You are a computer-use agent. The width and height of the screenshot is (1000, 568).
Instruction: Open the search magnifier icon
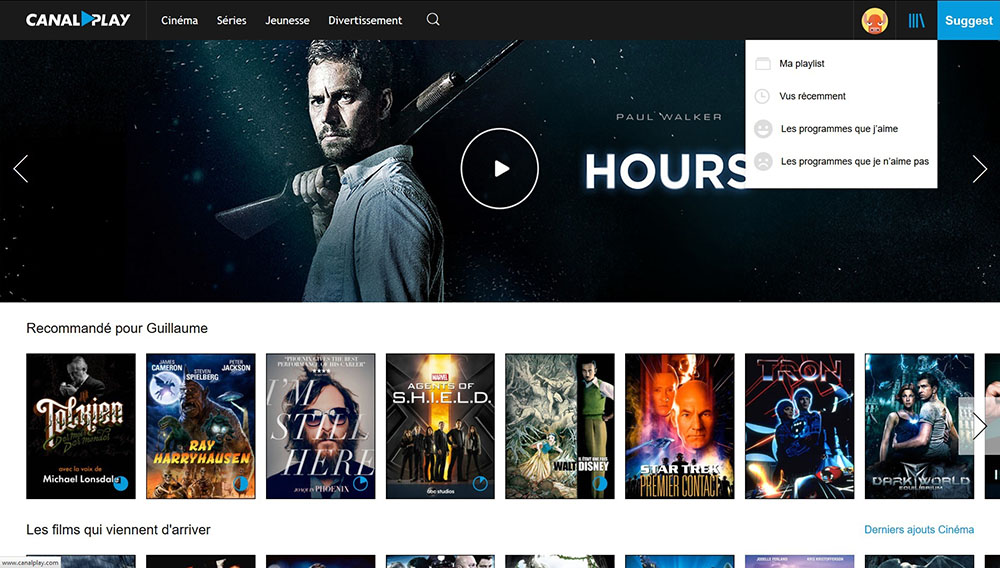click(433, 19)
